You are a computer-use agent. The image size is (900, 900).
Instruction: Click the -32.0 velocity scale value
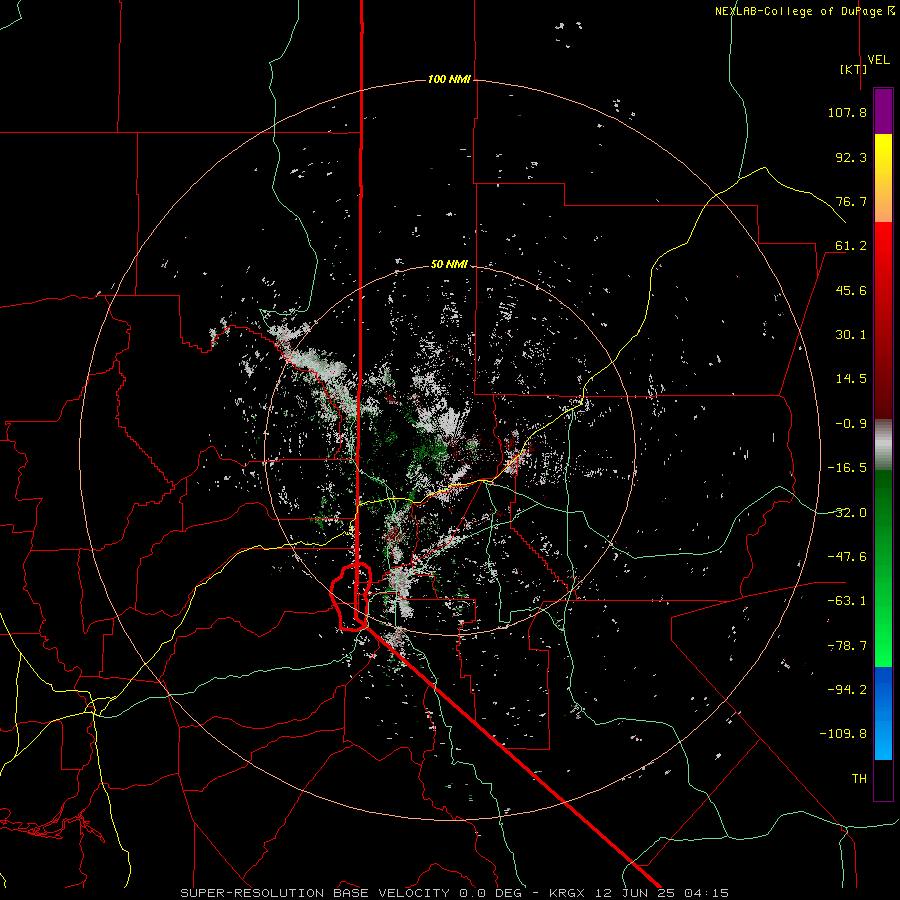pyautogui.click(x=847, y=513)
